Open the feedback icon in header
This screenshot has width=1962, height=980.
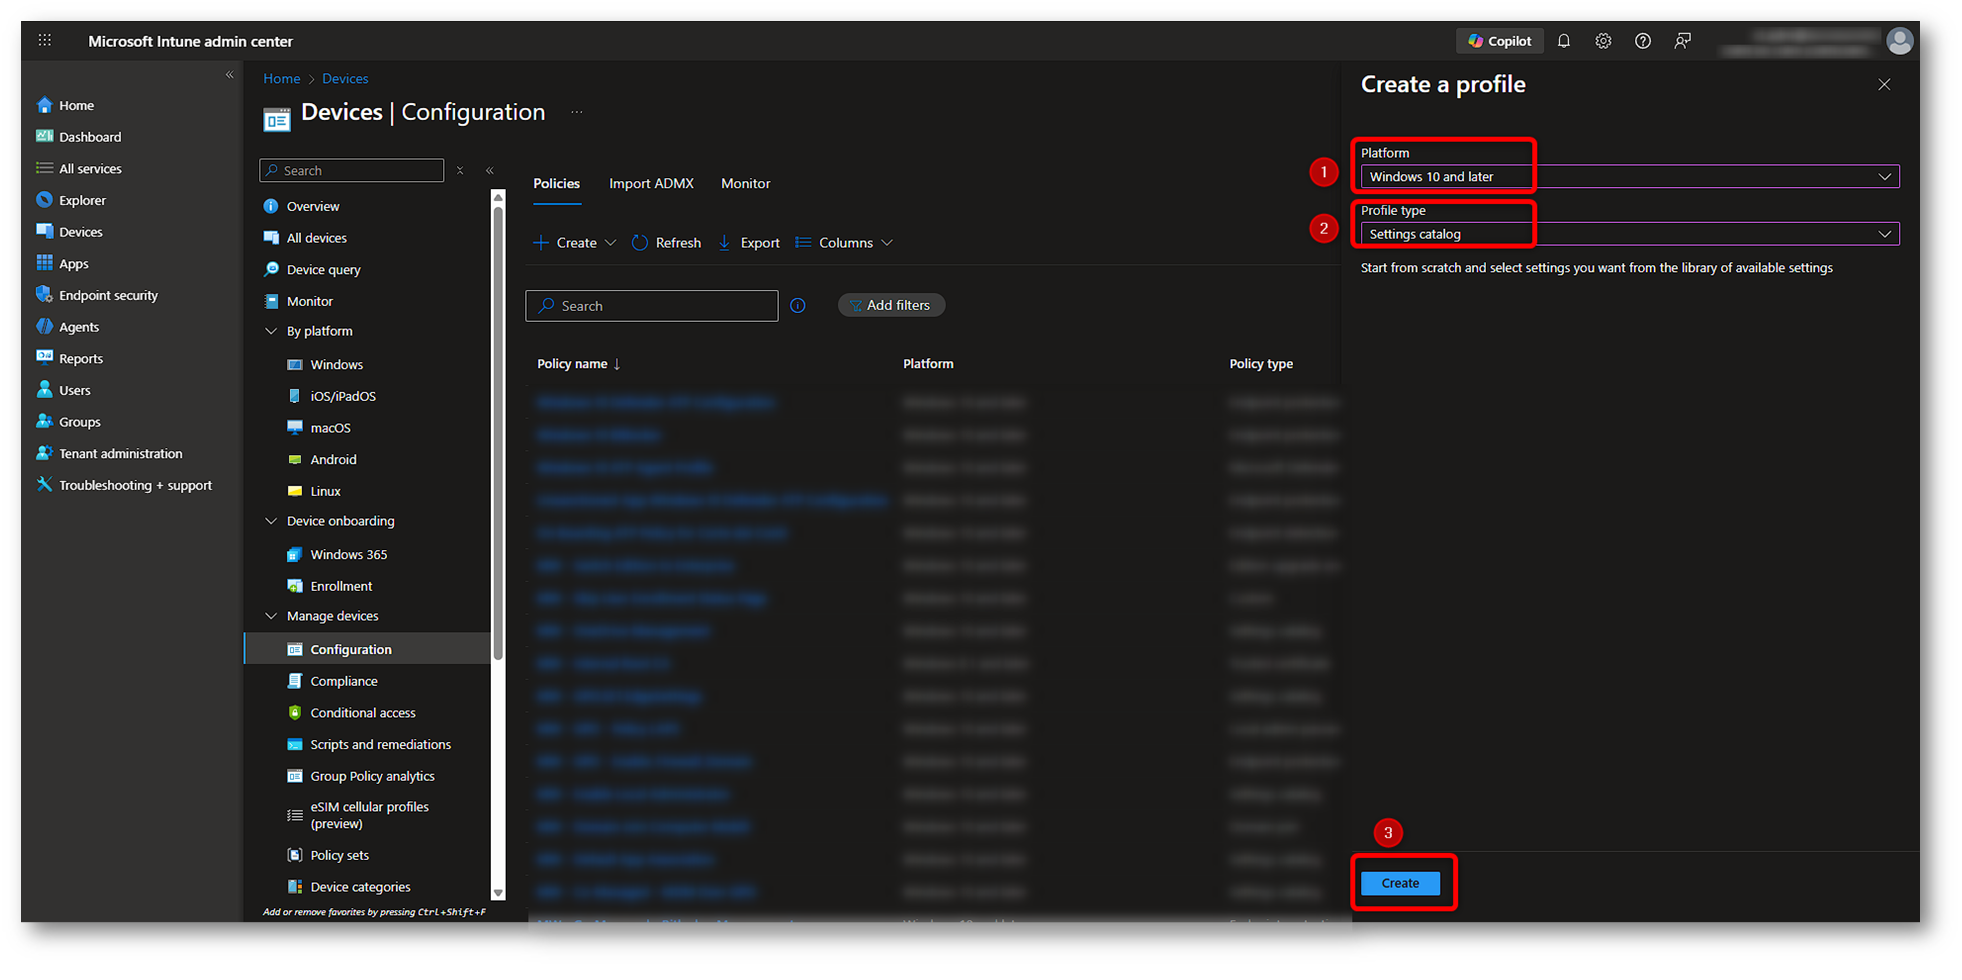coord(1683,41)
